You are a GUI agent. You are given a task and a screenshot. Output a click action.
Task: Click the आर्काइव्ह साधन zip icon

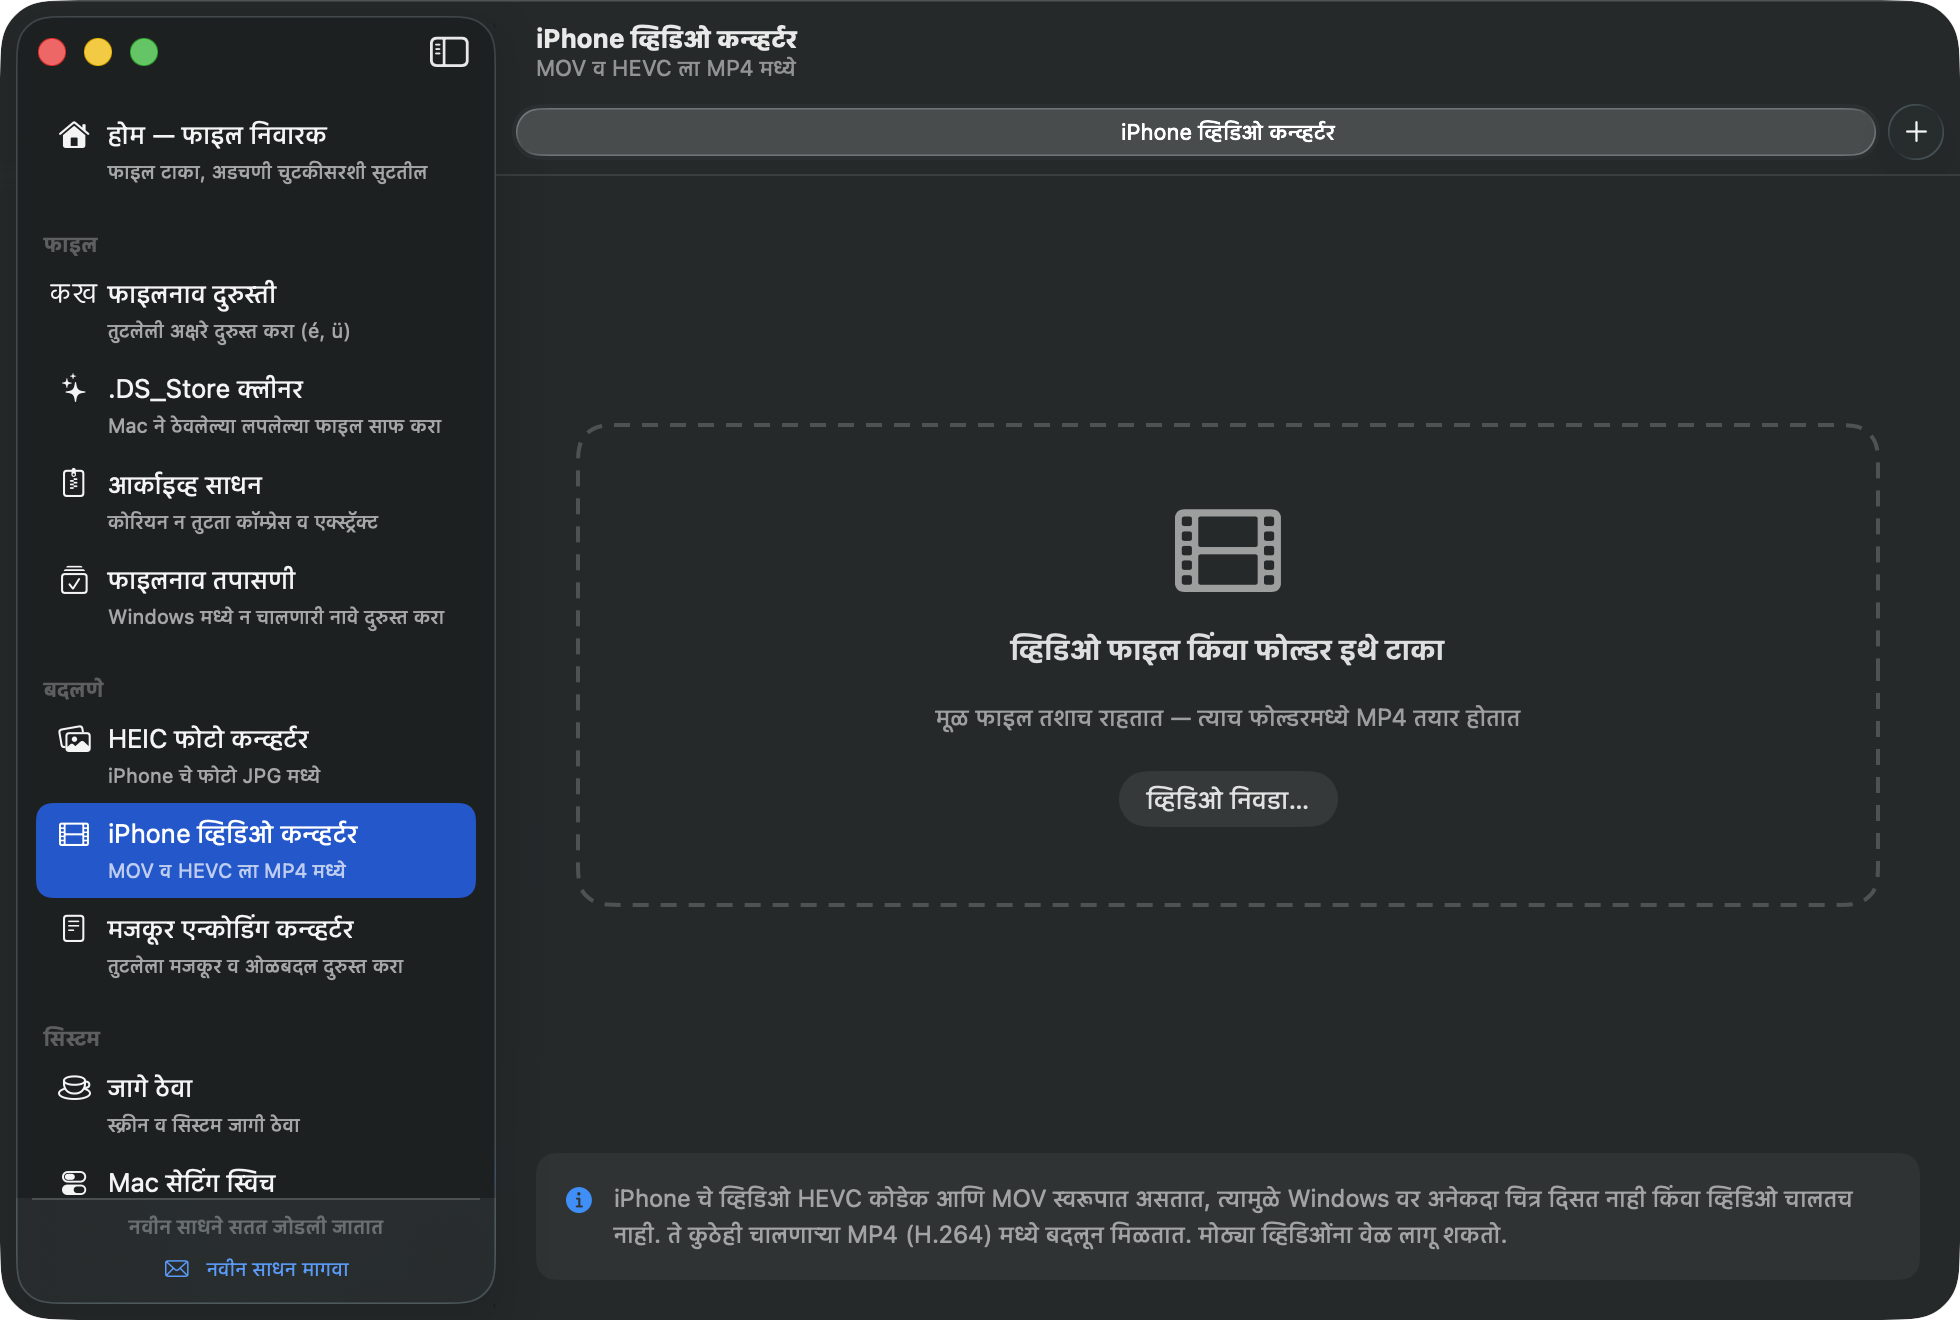click(x=74, y=483)
